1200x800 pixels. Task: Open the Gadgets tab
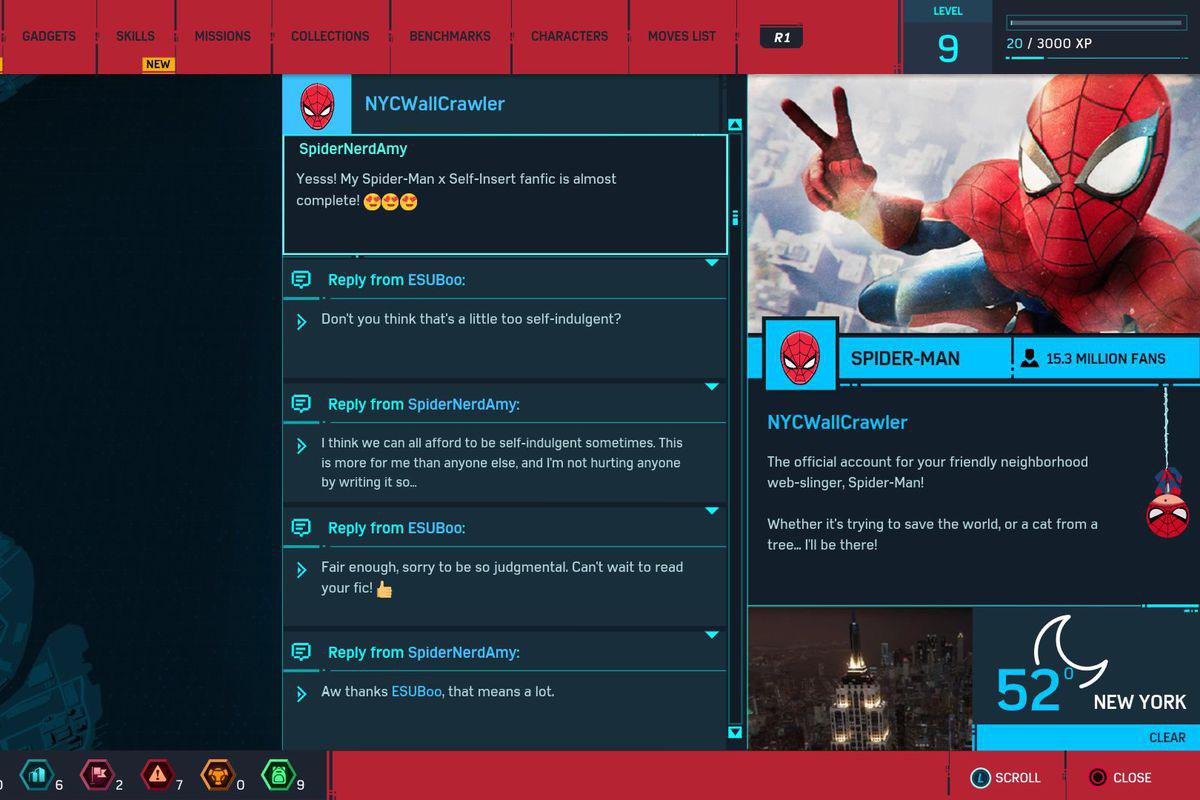49,36
